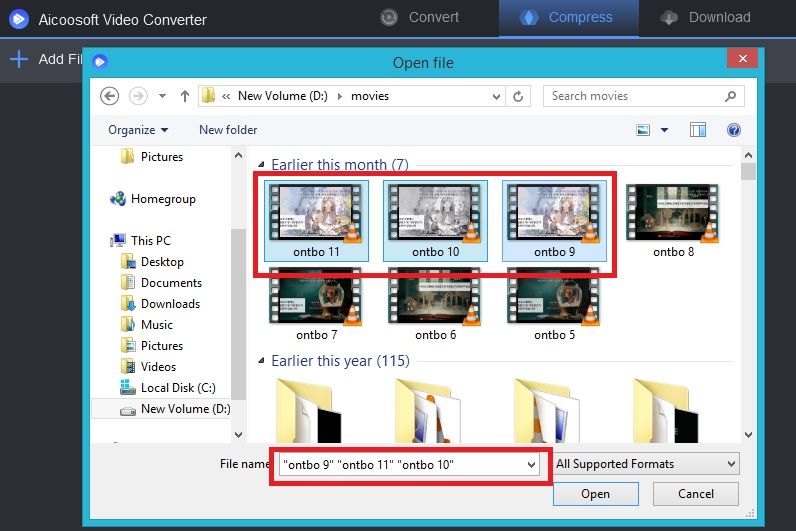The width and height of the screenshot is (796, 531).
Task: Click the Open button
Action: 595,494
